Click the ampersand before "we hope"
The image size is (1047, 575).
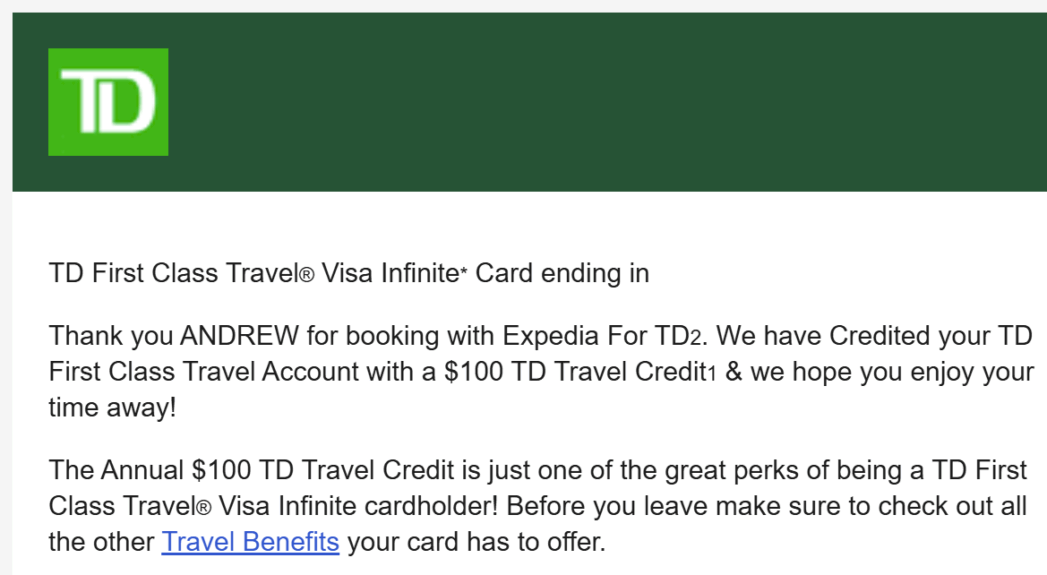pos(731,372)
